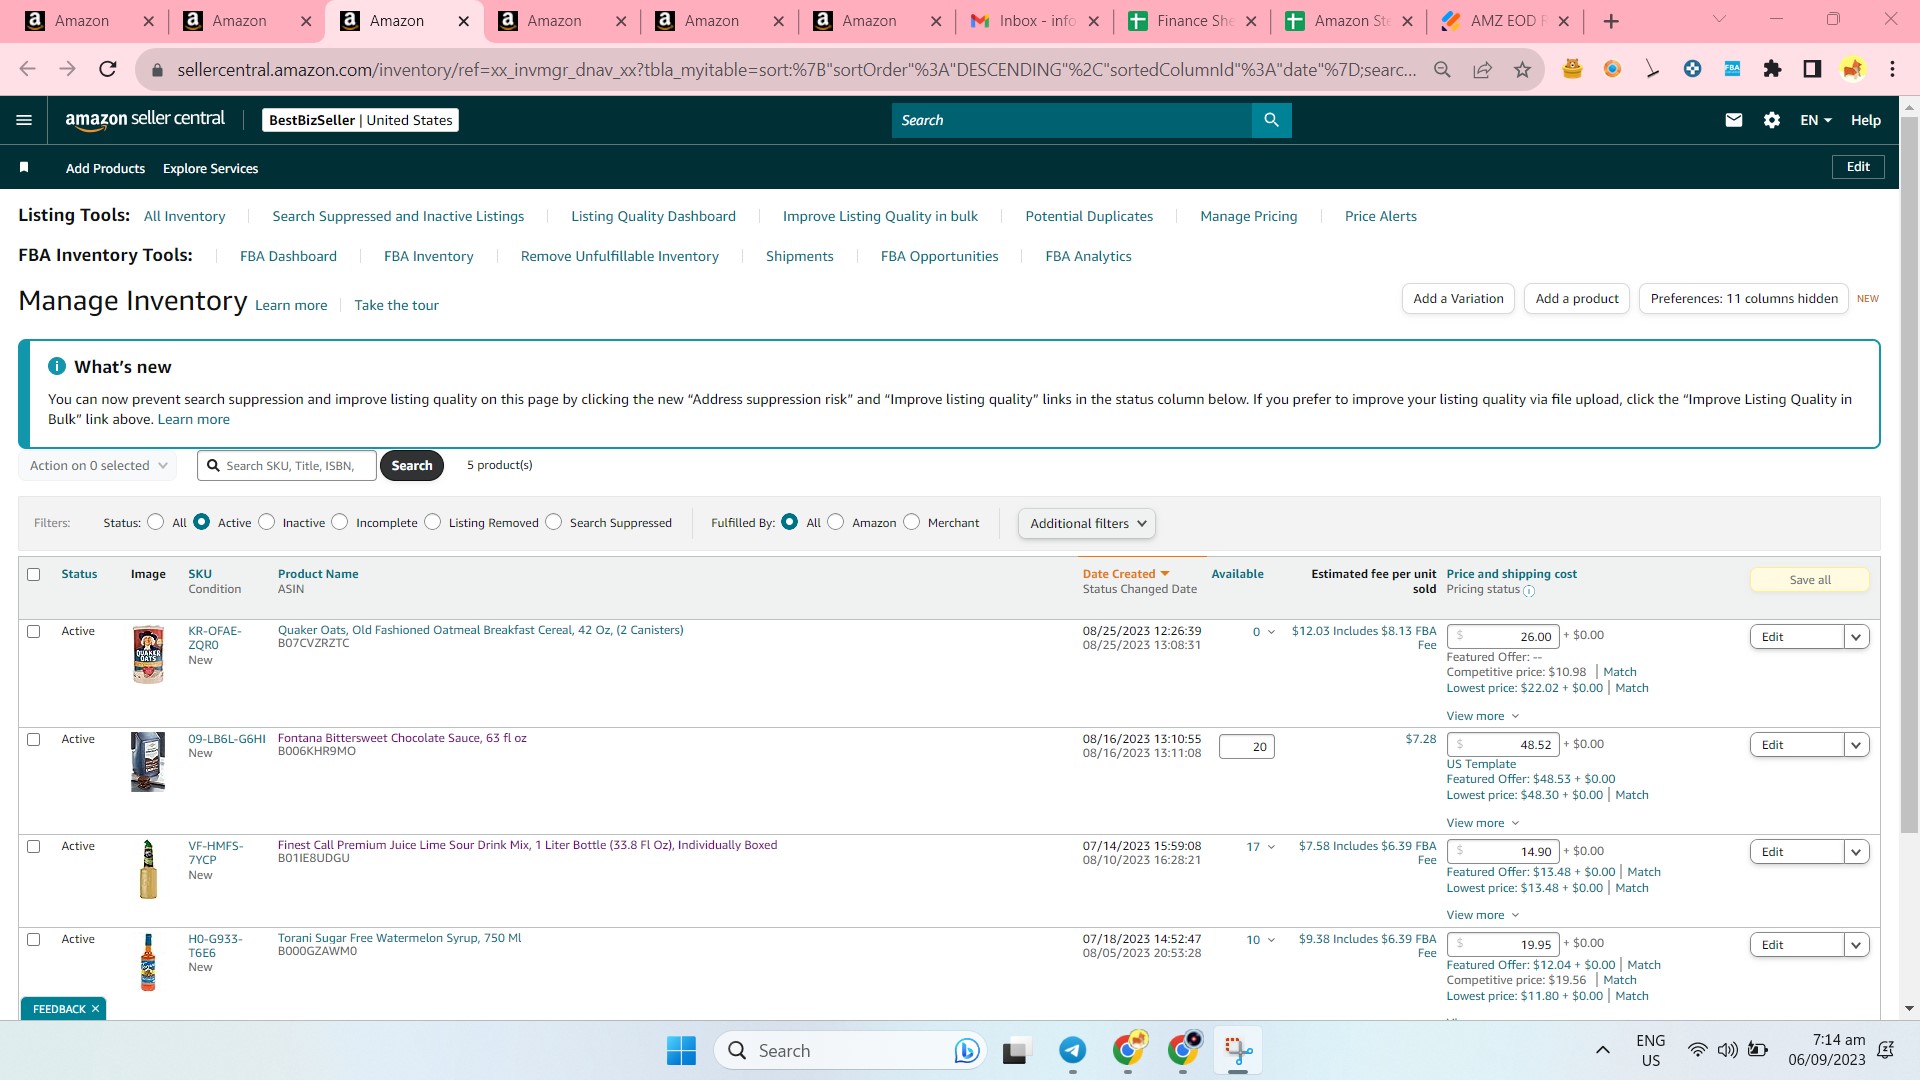Open the mail messages icon
Screen dimensions: 1920x1080
pyautogui.click(x=1733, y=120)
